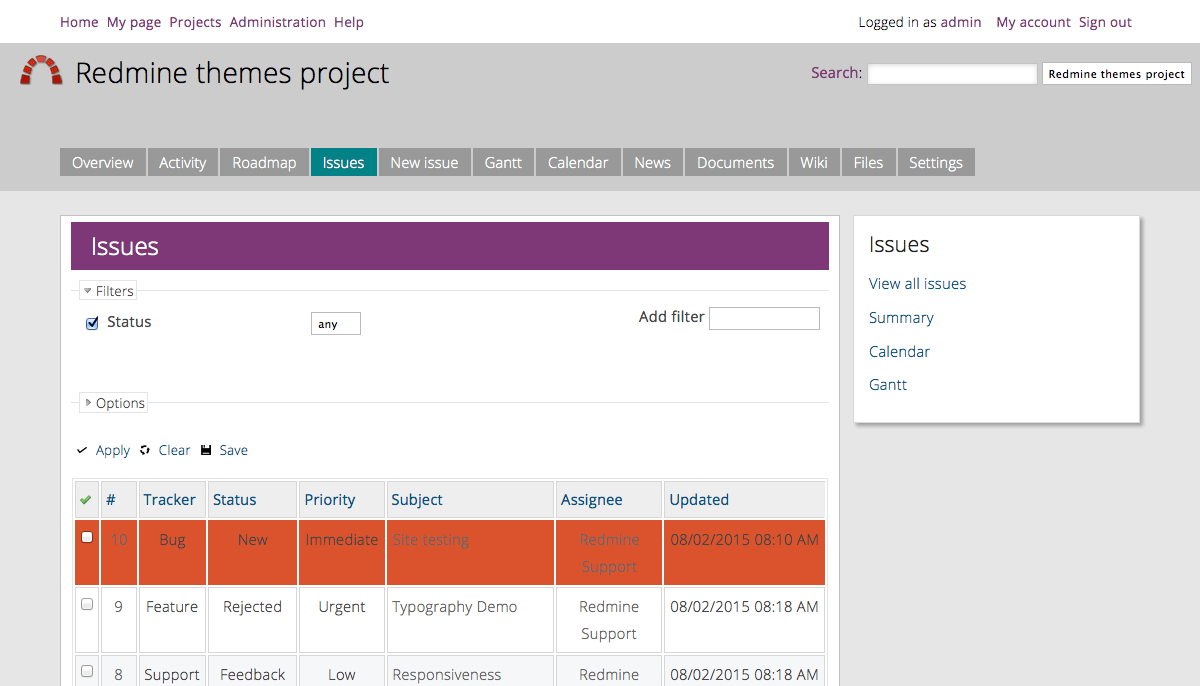Image resolution: width=1200 pixels, height=686 pixels.
Task: Open My page in top menu
Action: pos(134,22)
